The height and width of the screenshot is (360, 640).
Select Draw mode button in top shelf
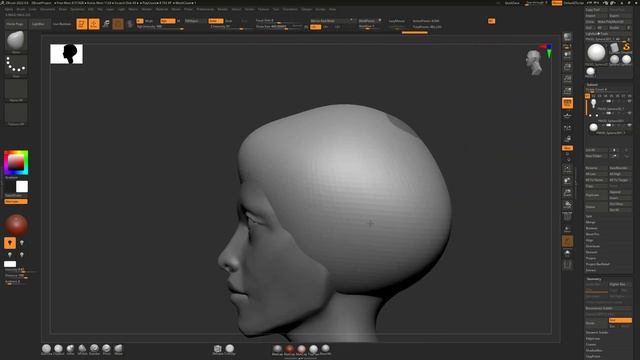(94, 24)
